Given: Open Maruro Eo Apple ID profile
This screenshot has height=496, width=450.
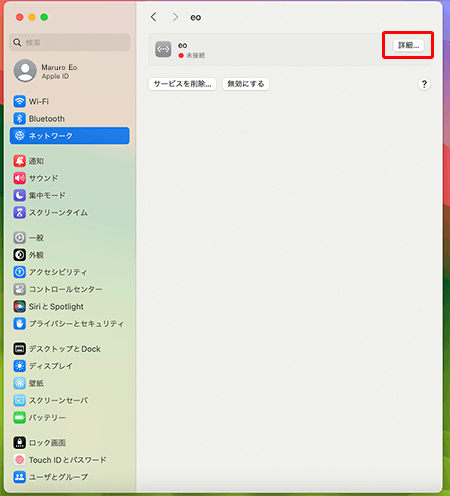Looking at the screenshot, I should pos(46,71).
